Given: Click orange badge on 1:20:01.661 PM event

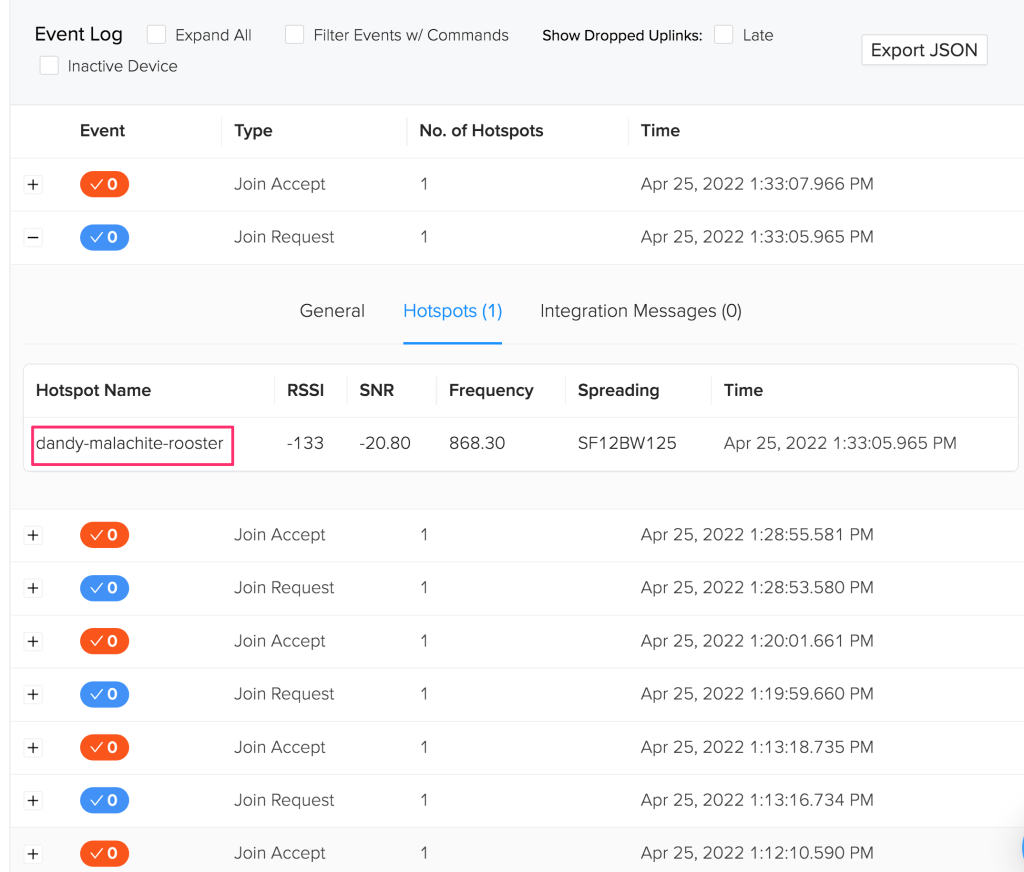Looking at the screenshot, I should click(104, 641).
